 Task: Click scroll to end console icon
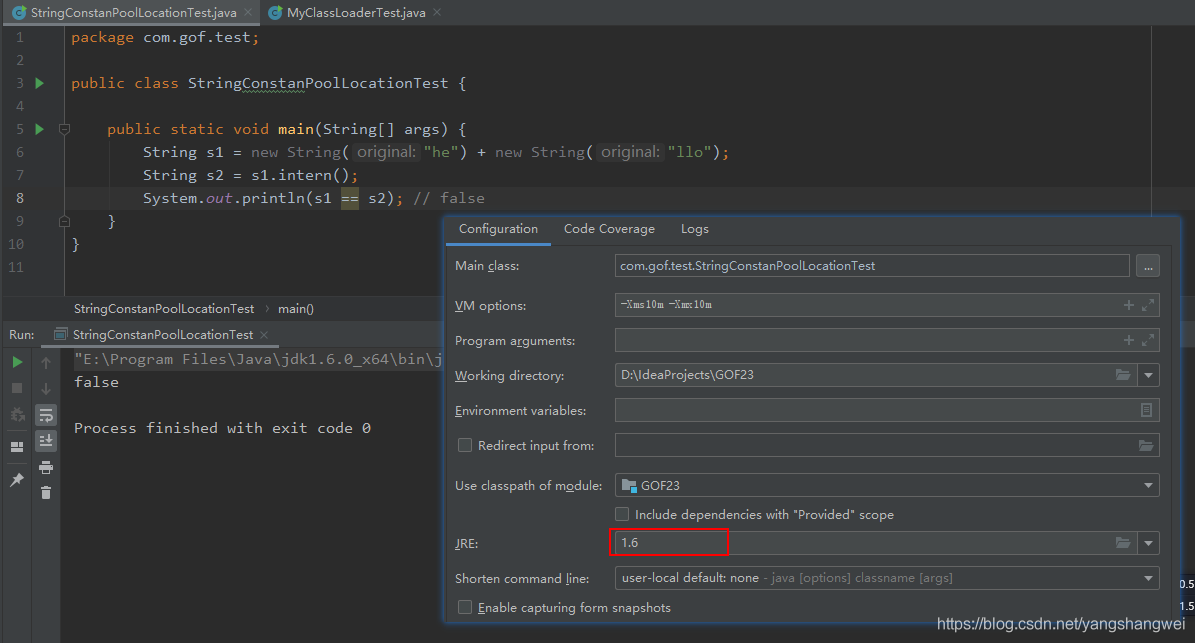coord(46,441)
